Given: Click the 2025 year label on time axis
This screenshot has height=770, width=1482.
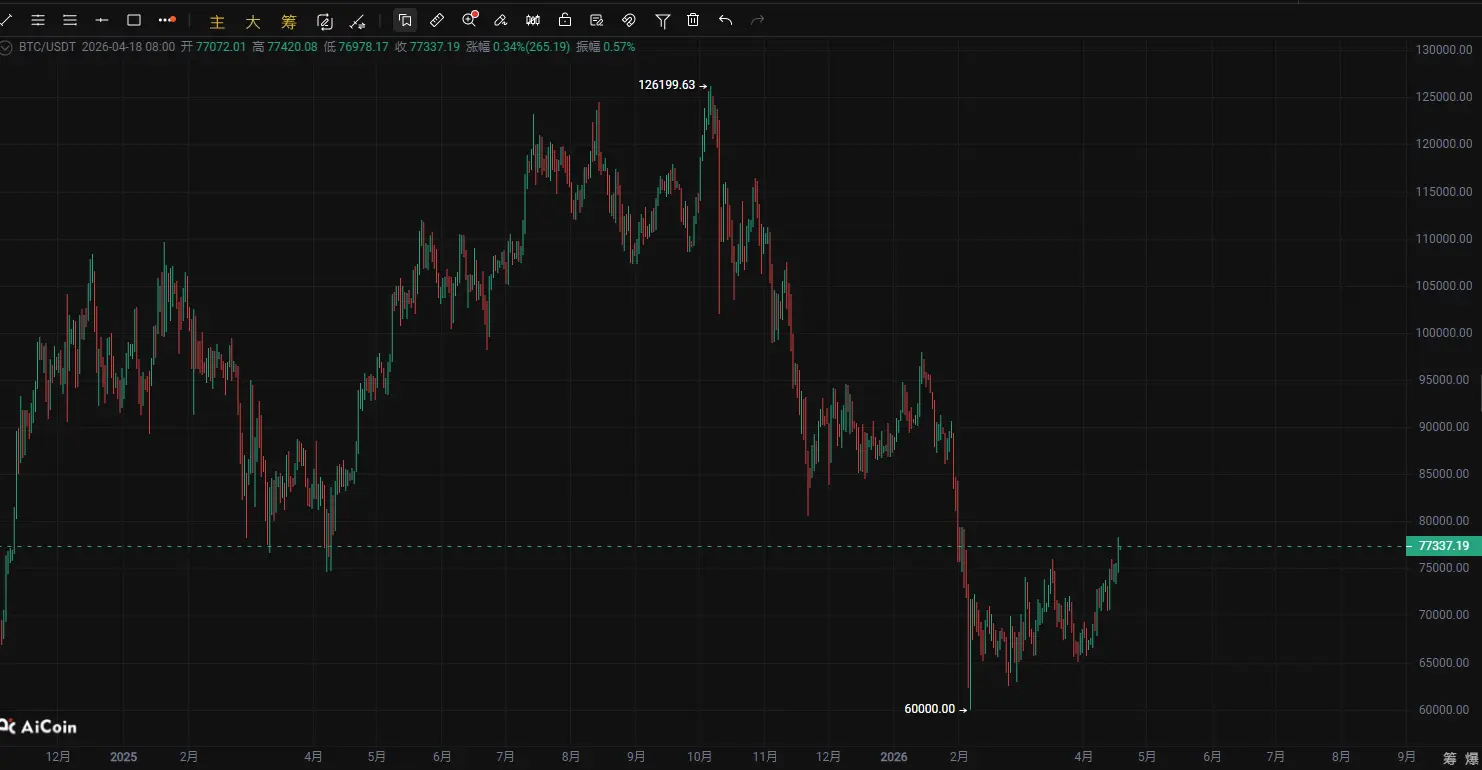Looking at the screenshot, I should (123, 757).
